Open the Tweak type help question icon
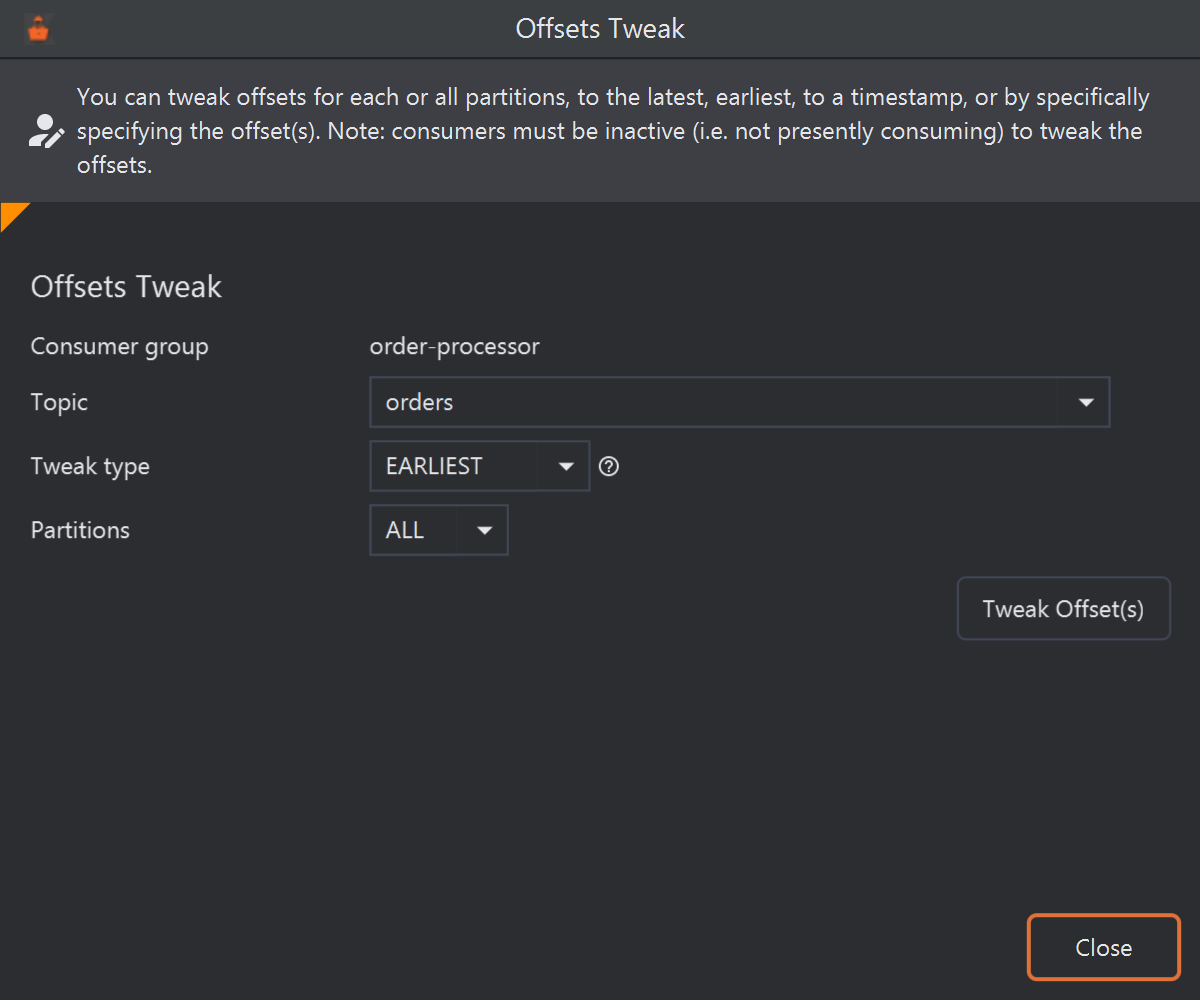The image size is (1200, 1000). (609, 466)
